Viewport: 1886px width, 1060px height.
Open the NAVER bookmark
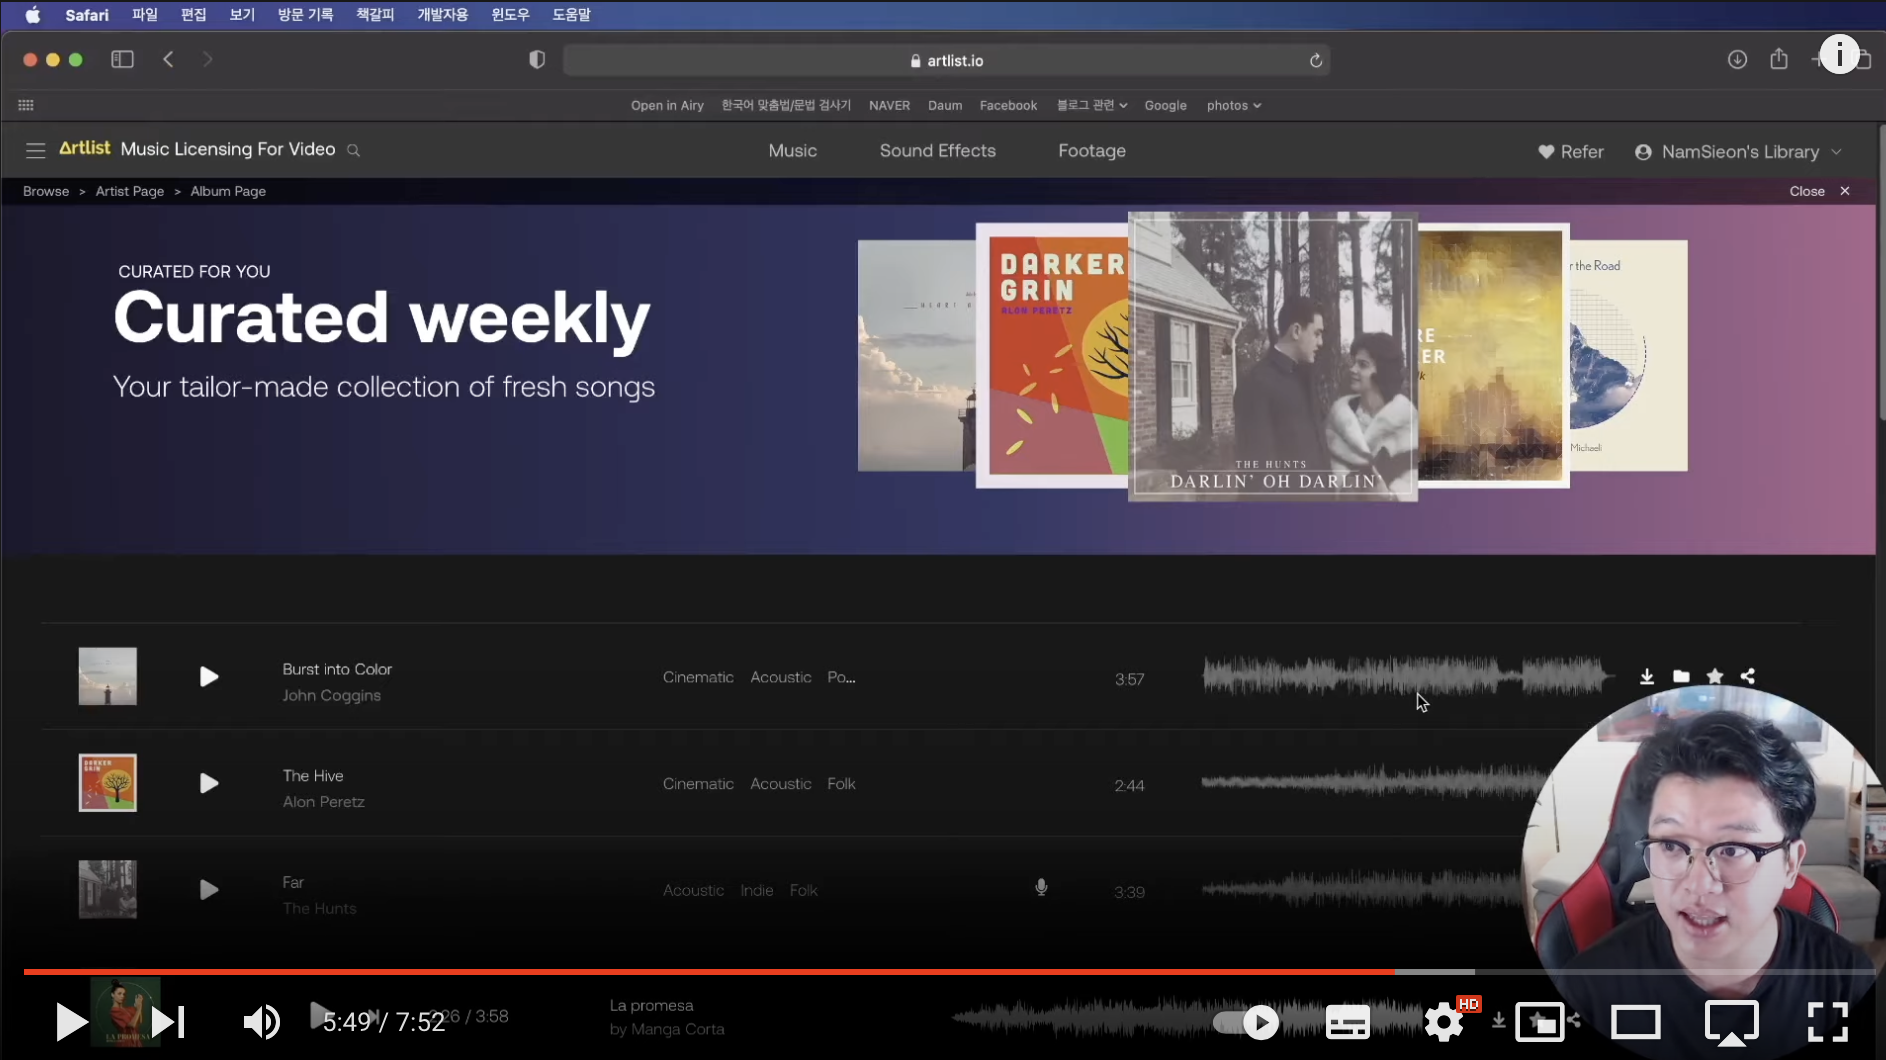pyautogui.click(x=889, y=106)
